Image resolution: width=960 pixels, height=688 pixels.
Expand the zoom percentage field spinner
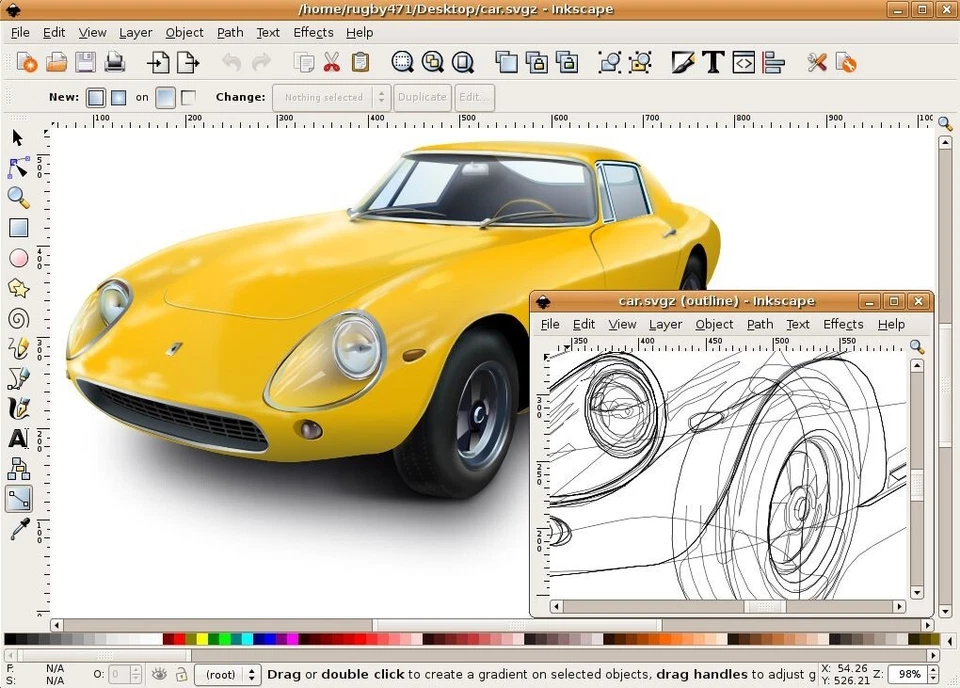pos(934,674)
